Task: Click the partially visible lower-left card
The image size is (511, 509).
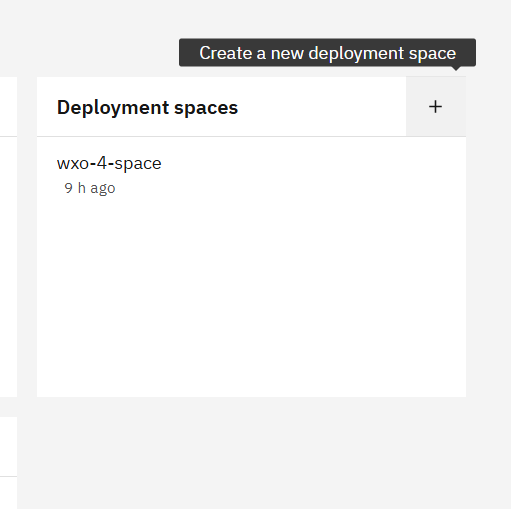Action: pyautogui.click(x=8, y=463)
